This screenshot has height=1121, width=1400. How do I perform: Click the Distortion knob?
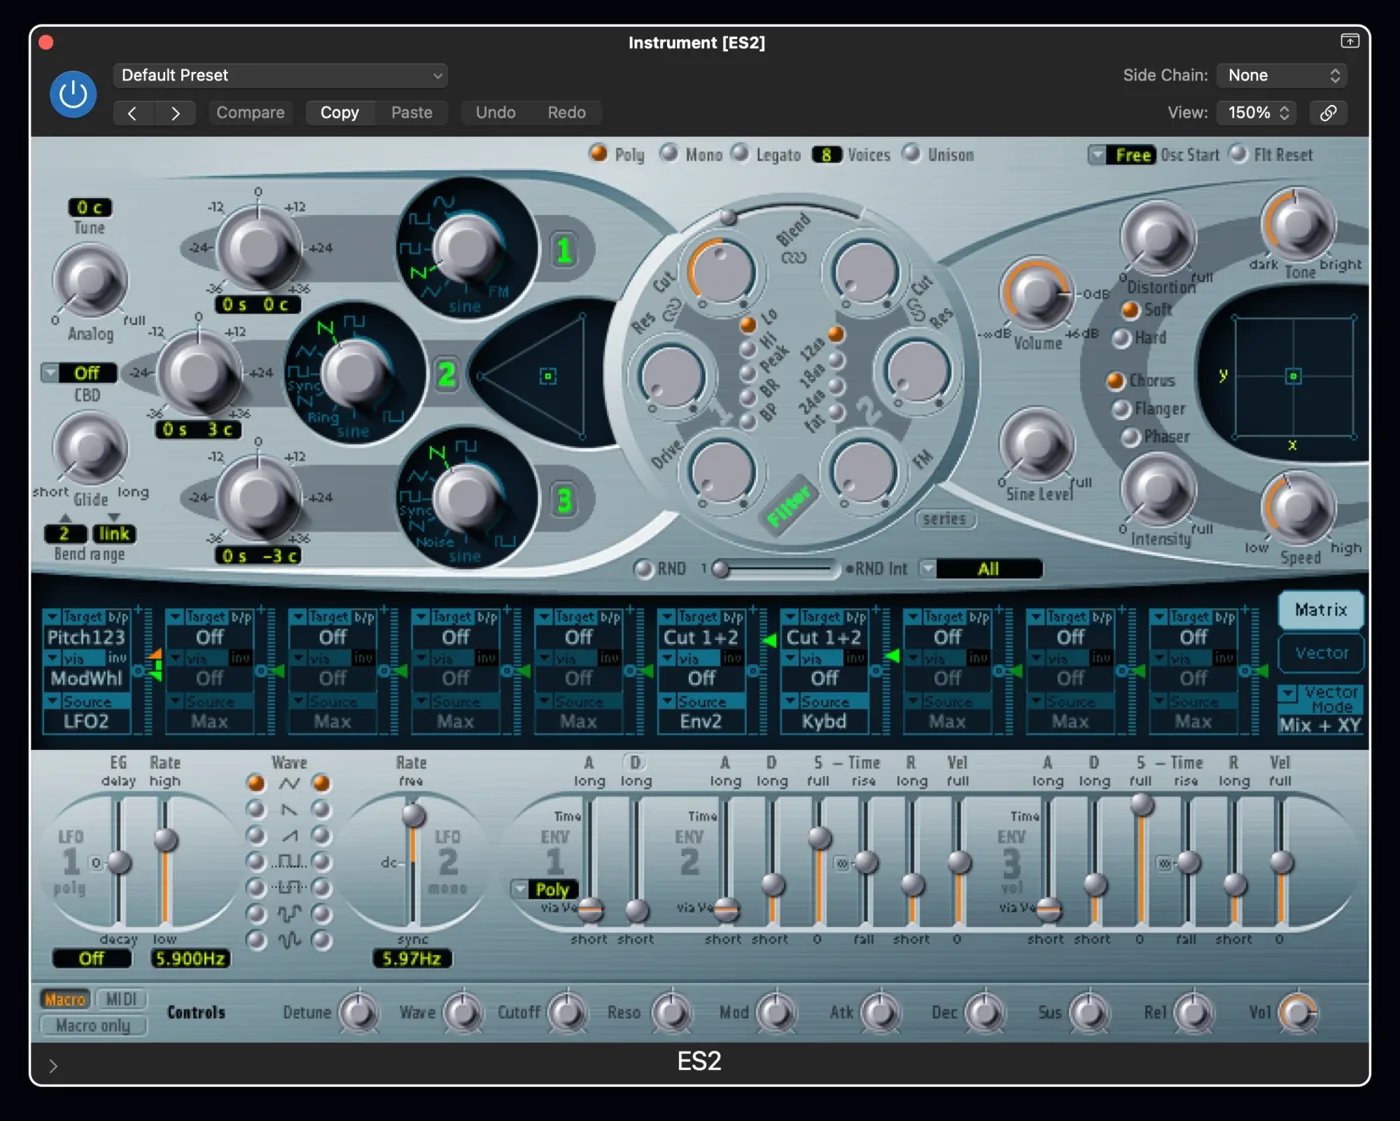1158,238
